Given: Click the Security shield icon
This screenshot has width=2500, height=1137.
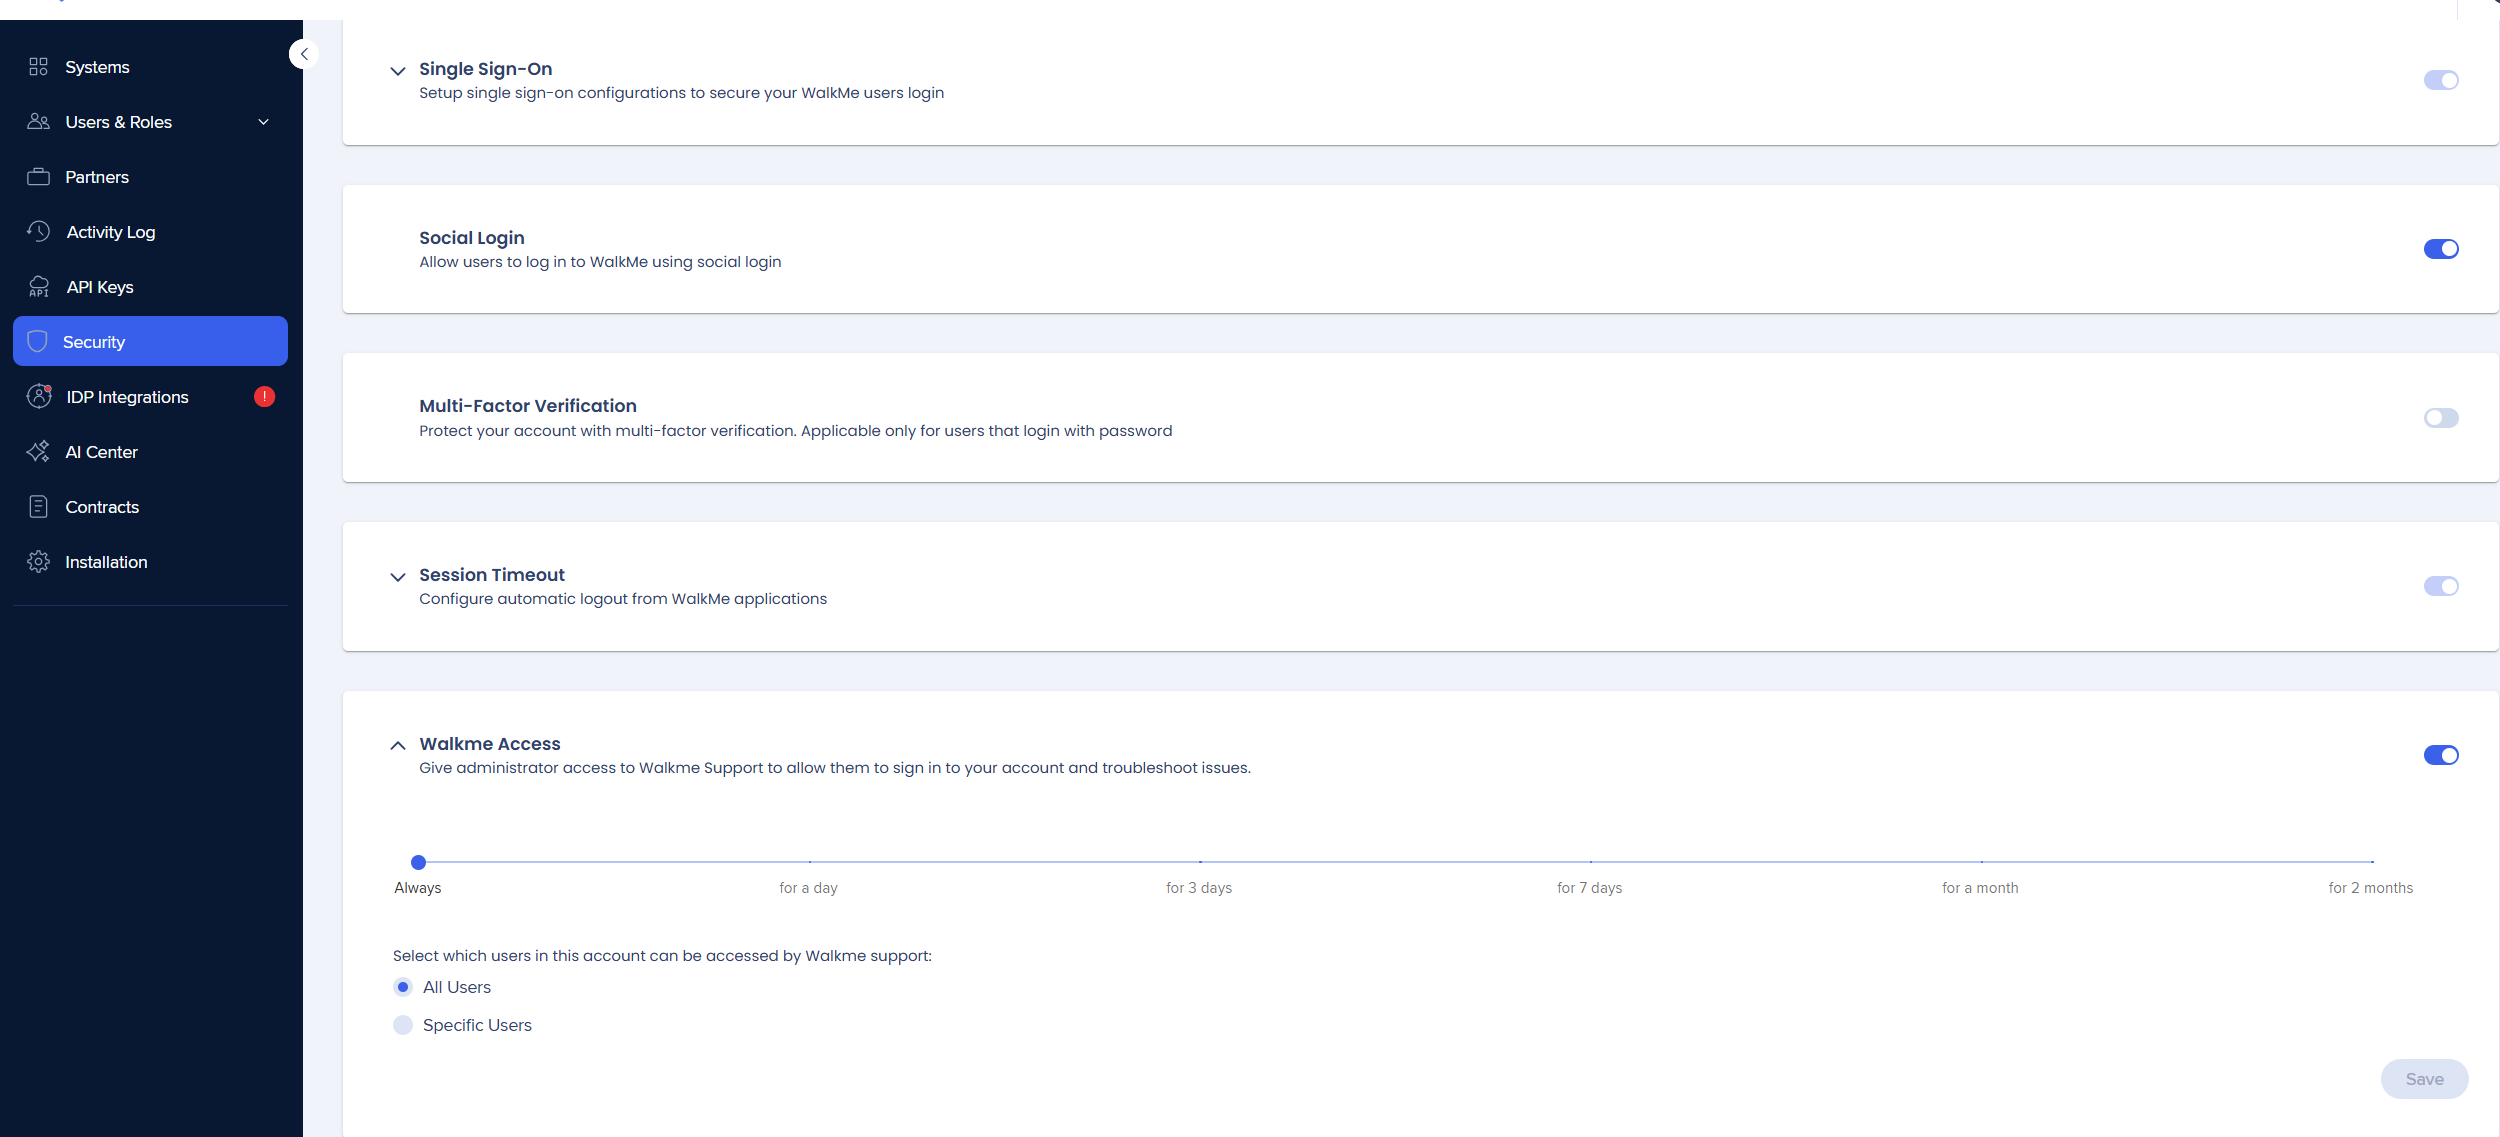Looking at the screenshot, I should [38, 342].
